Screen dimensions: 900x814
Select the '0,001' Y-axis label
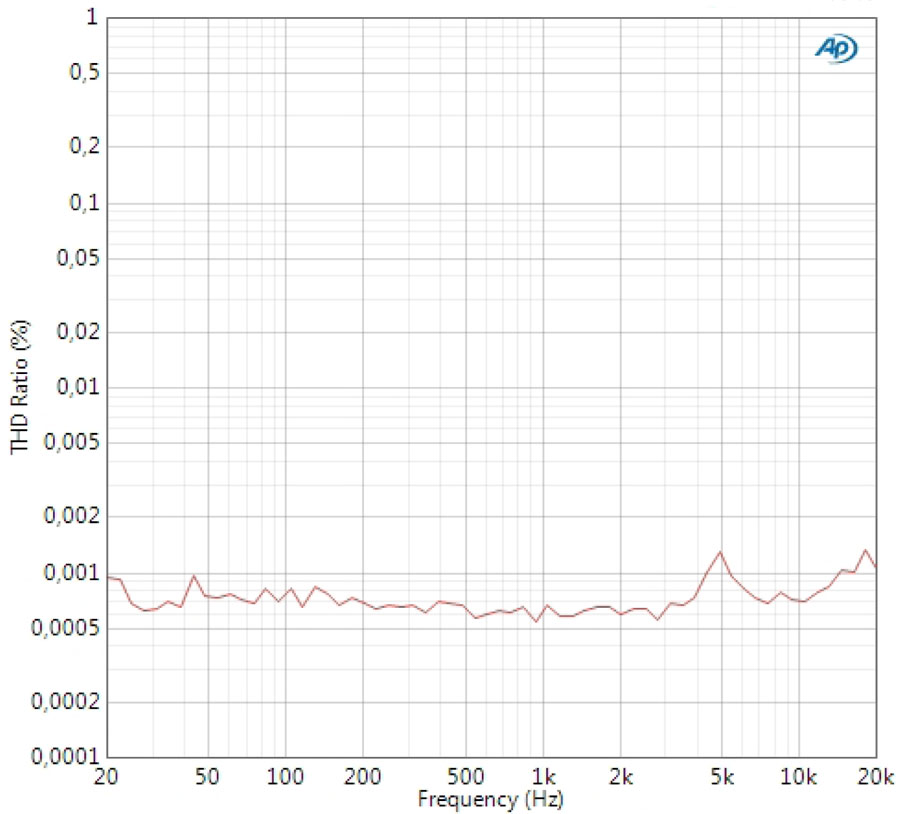(x=72, y=572)
